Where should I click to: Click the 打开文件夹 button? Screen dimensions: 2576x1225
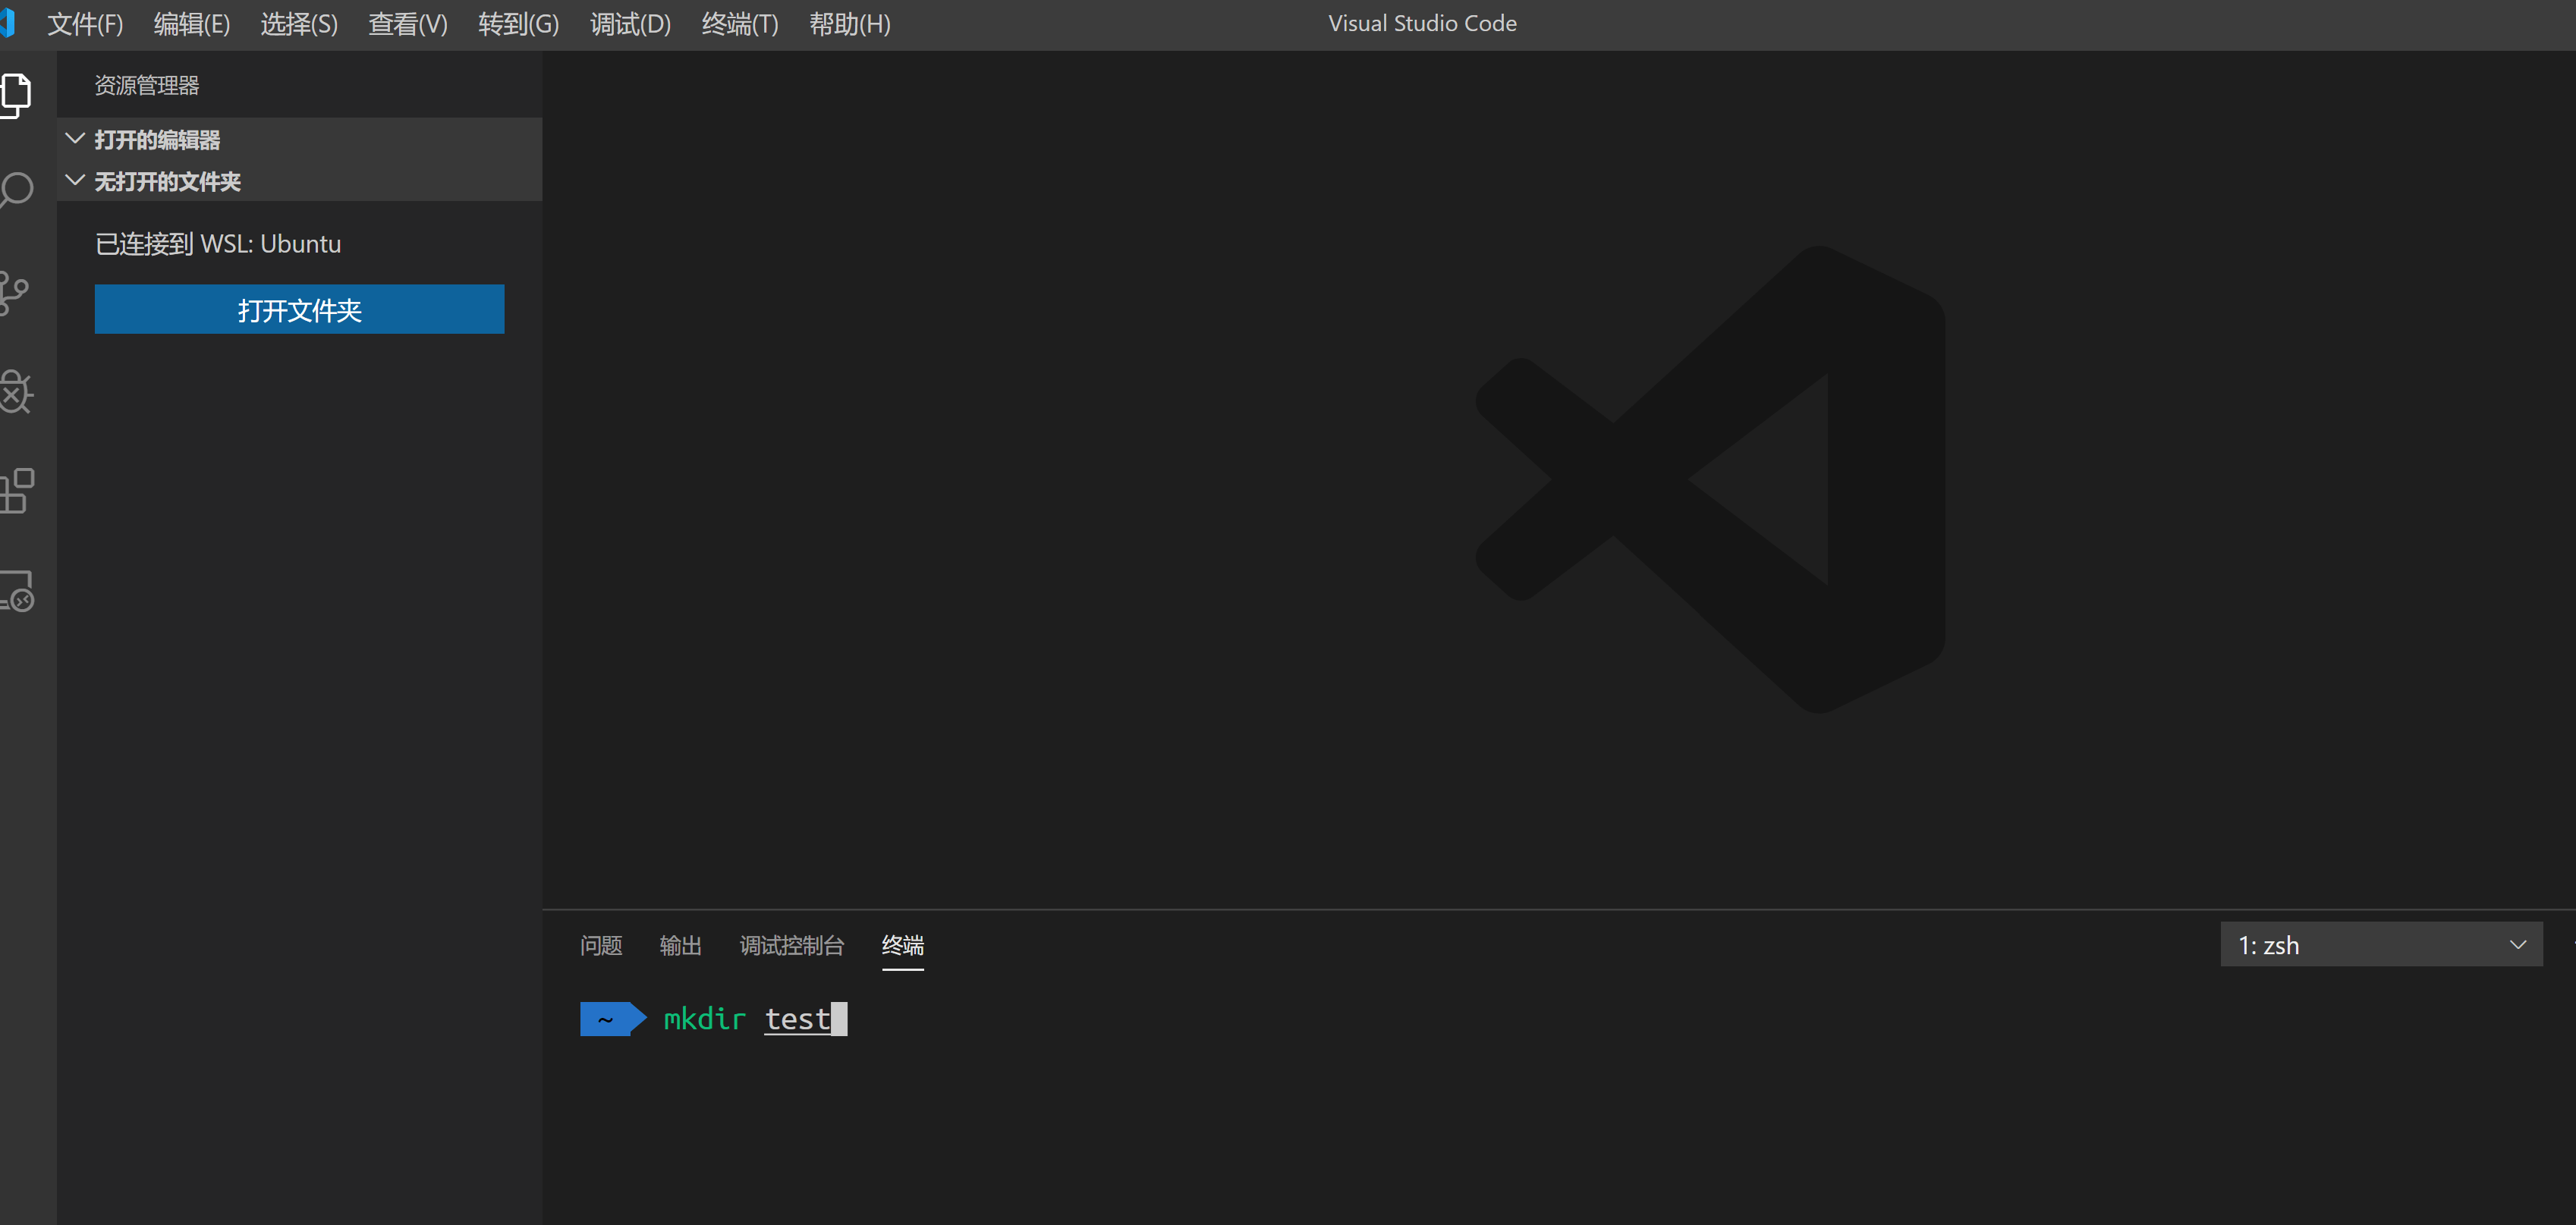pos(299,309)
